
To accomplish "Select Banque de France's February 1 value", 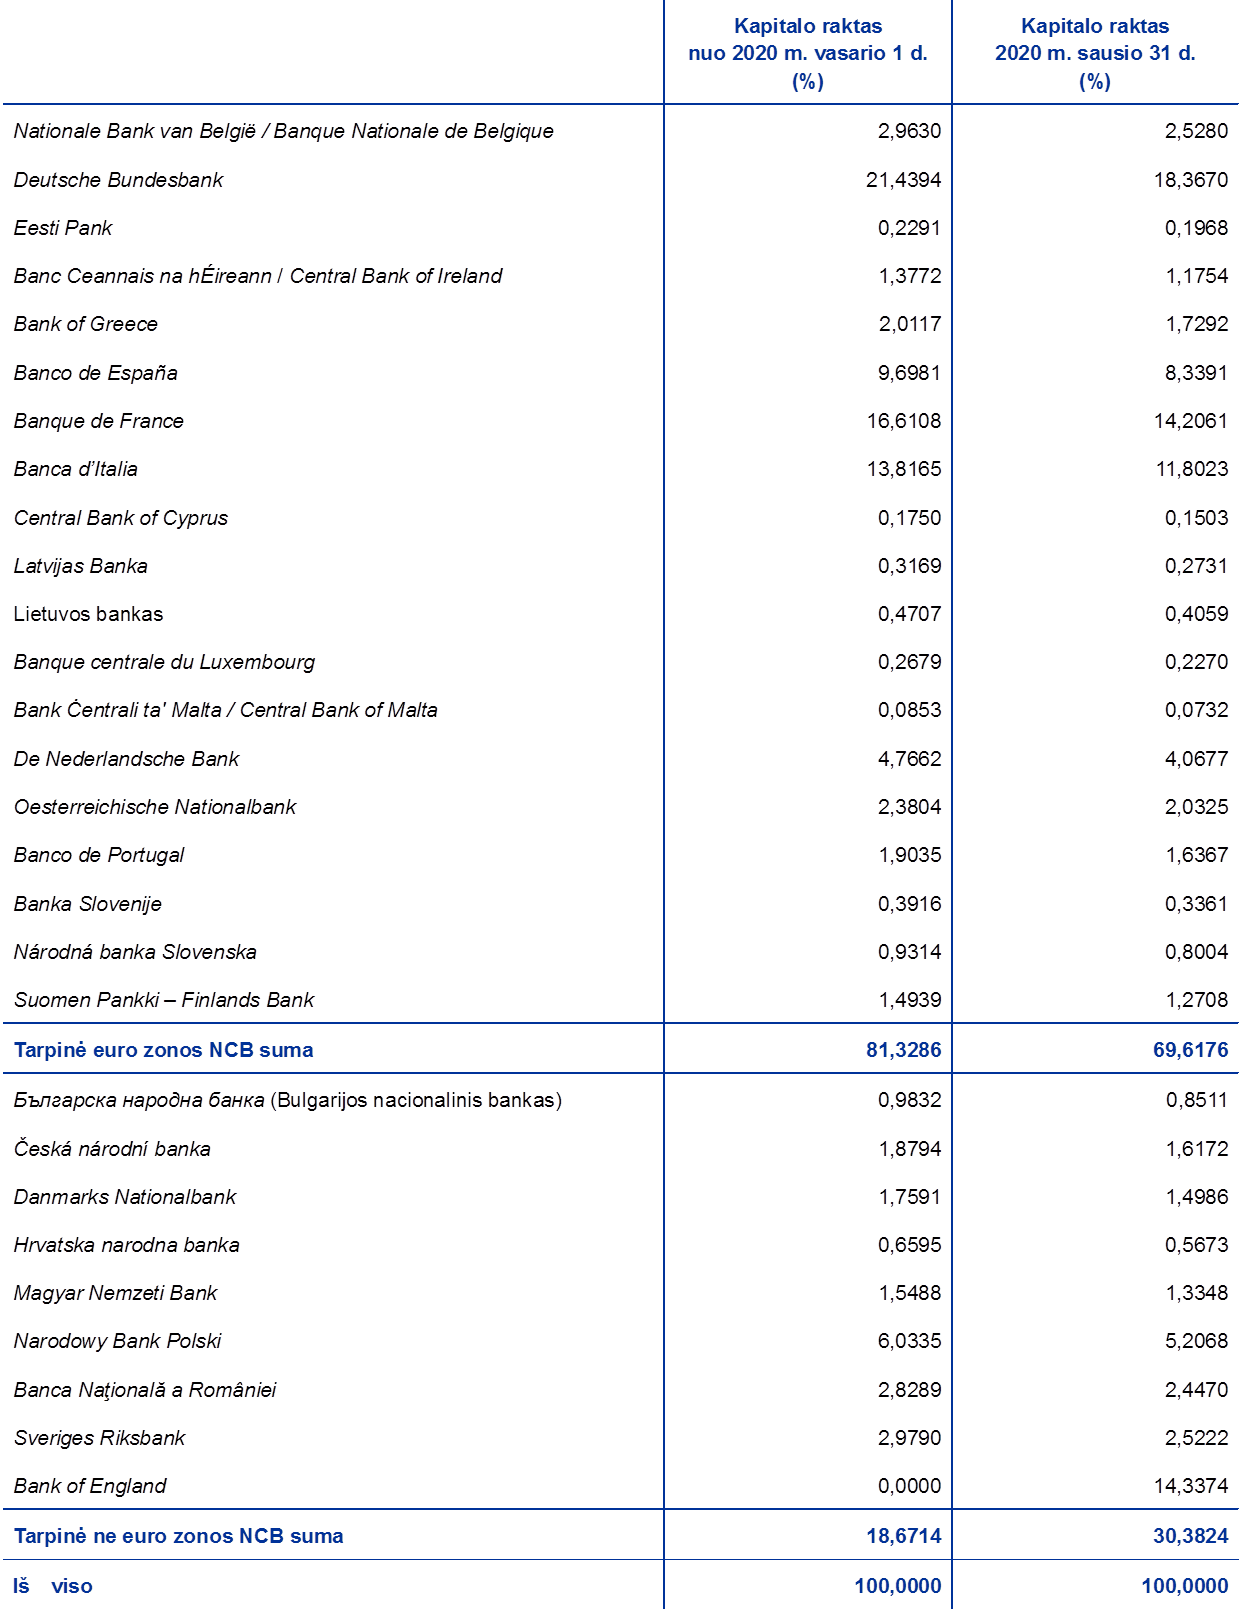I will pyautogui.click(x=904, y=421).
